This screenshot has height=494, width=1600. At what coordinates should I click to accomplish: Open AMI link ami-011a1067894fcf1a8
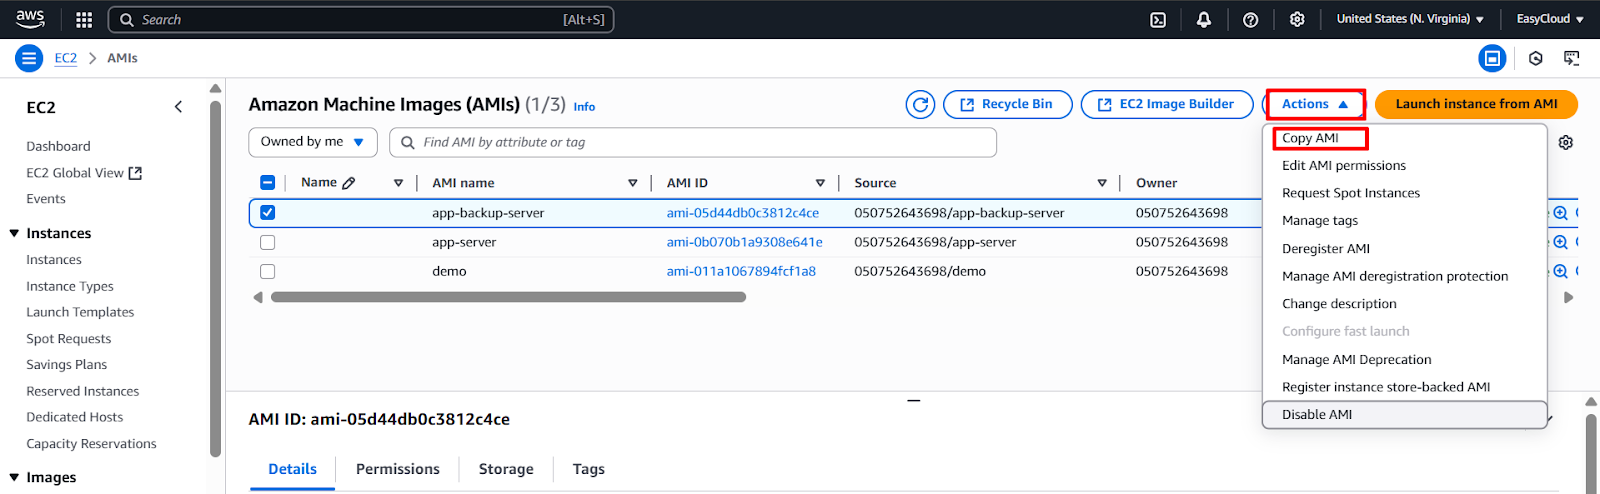741,271
